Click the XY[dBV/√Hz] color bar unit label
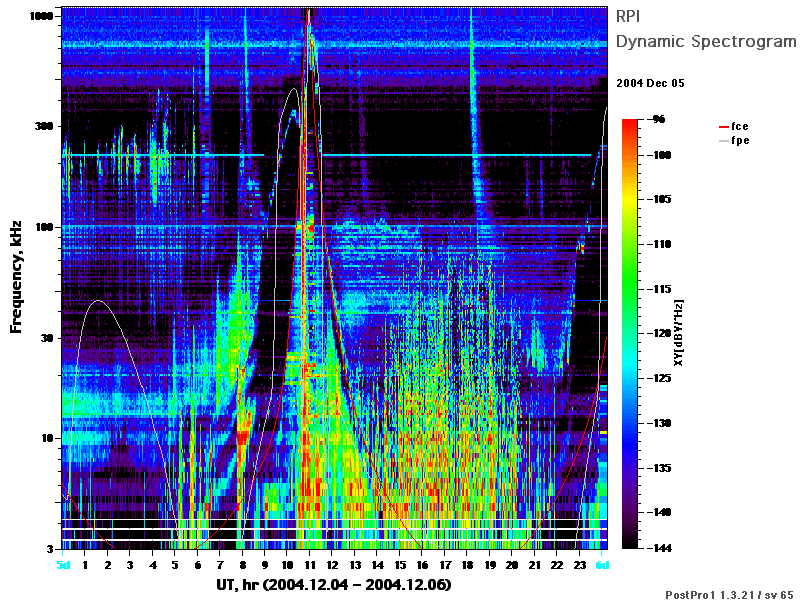 (x=678, y=333)
